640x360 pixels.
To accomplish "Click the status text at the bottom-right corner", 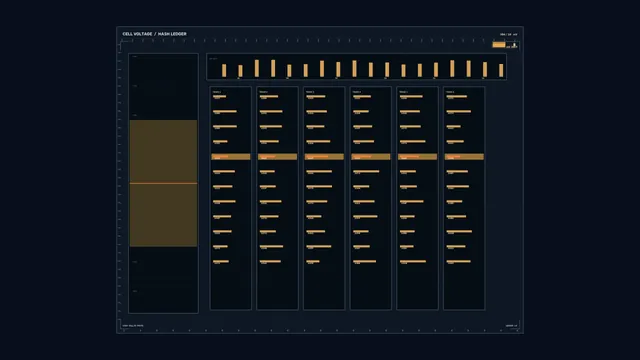I will click(511, 326).
